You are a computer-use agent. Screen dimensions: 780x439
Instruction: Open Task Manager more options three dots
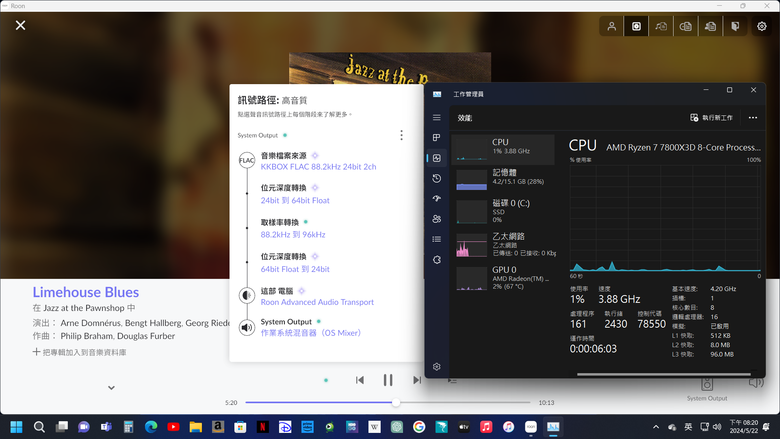(x=753, y=118)
